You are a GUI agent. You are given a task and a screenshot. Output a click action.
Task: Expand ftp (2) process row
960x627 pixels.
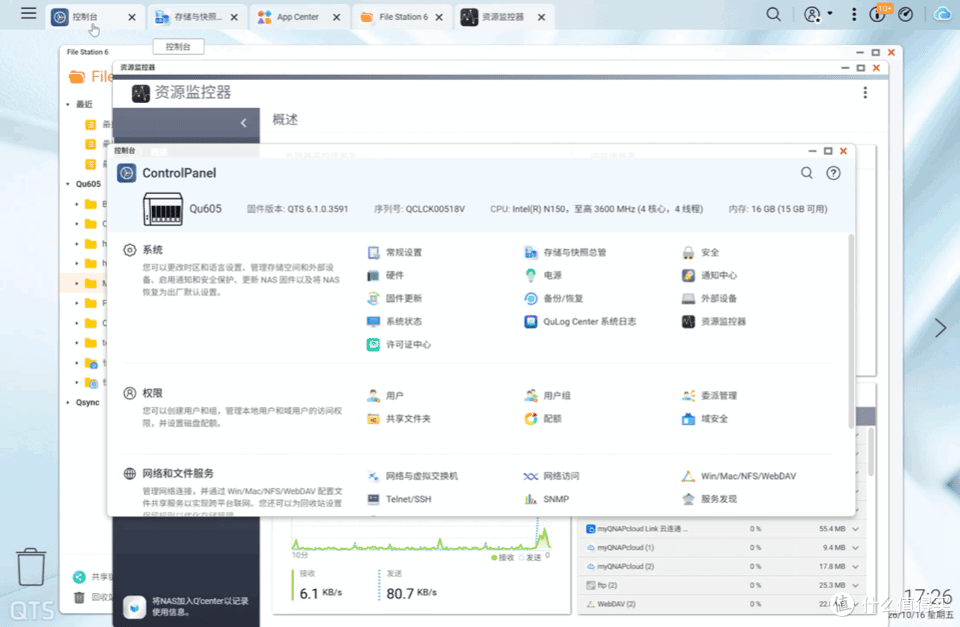(856, 586)
